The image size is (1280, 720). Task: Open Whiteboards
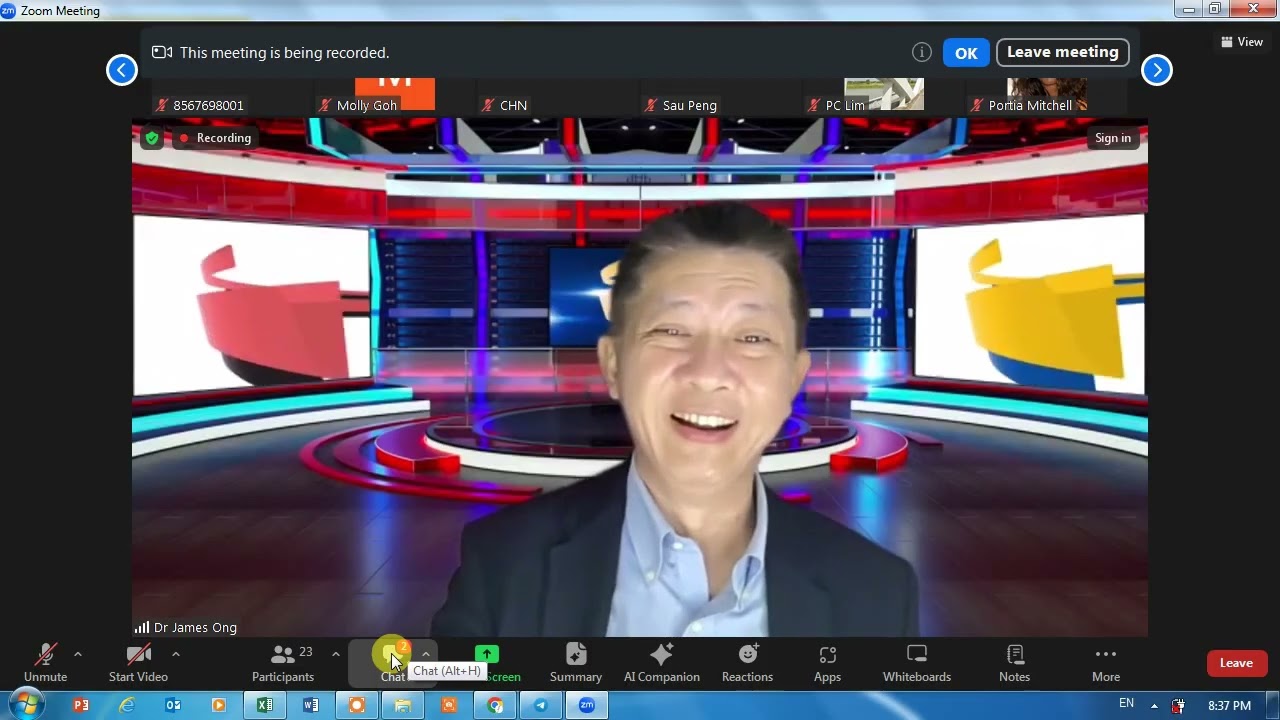pyautogui.click(x=917, y=663)
